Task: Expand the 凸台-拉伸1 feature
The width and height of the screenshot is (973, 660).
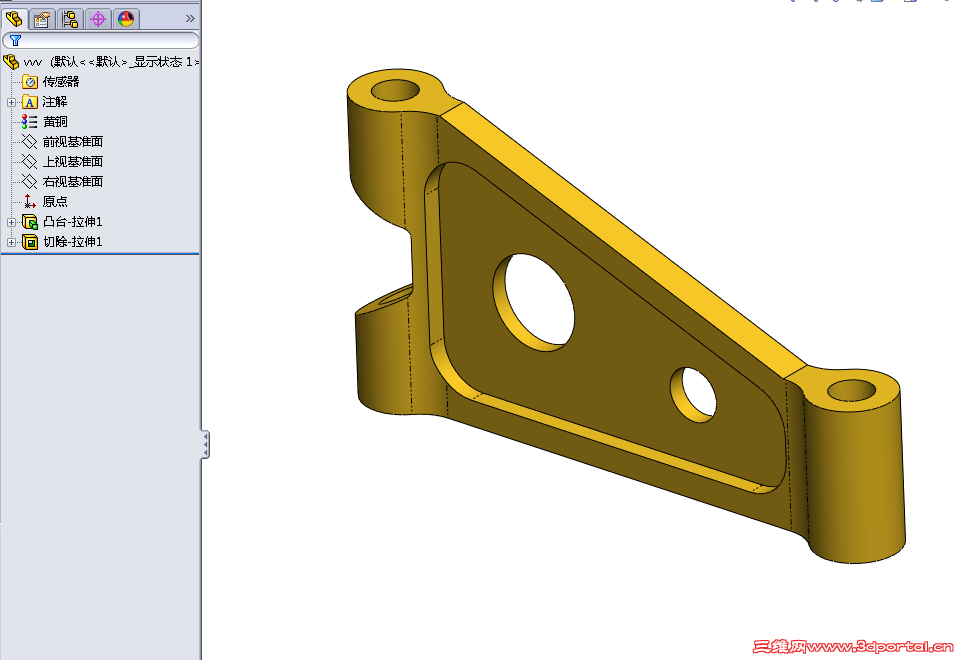Action: pos(11,222)
